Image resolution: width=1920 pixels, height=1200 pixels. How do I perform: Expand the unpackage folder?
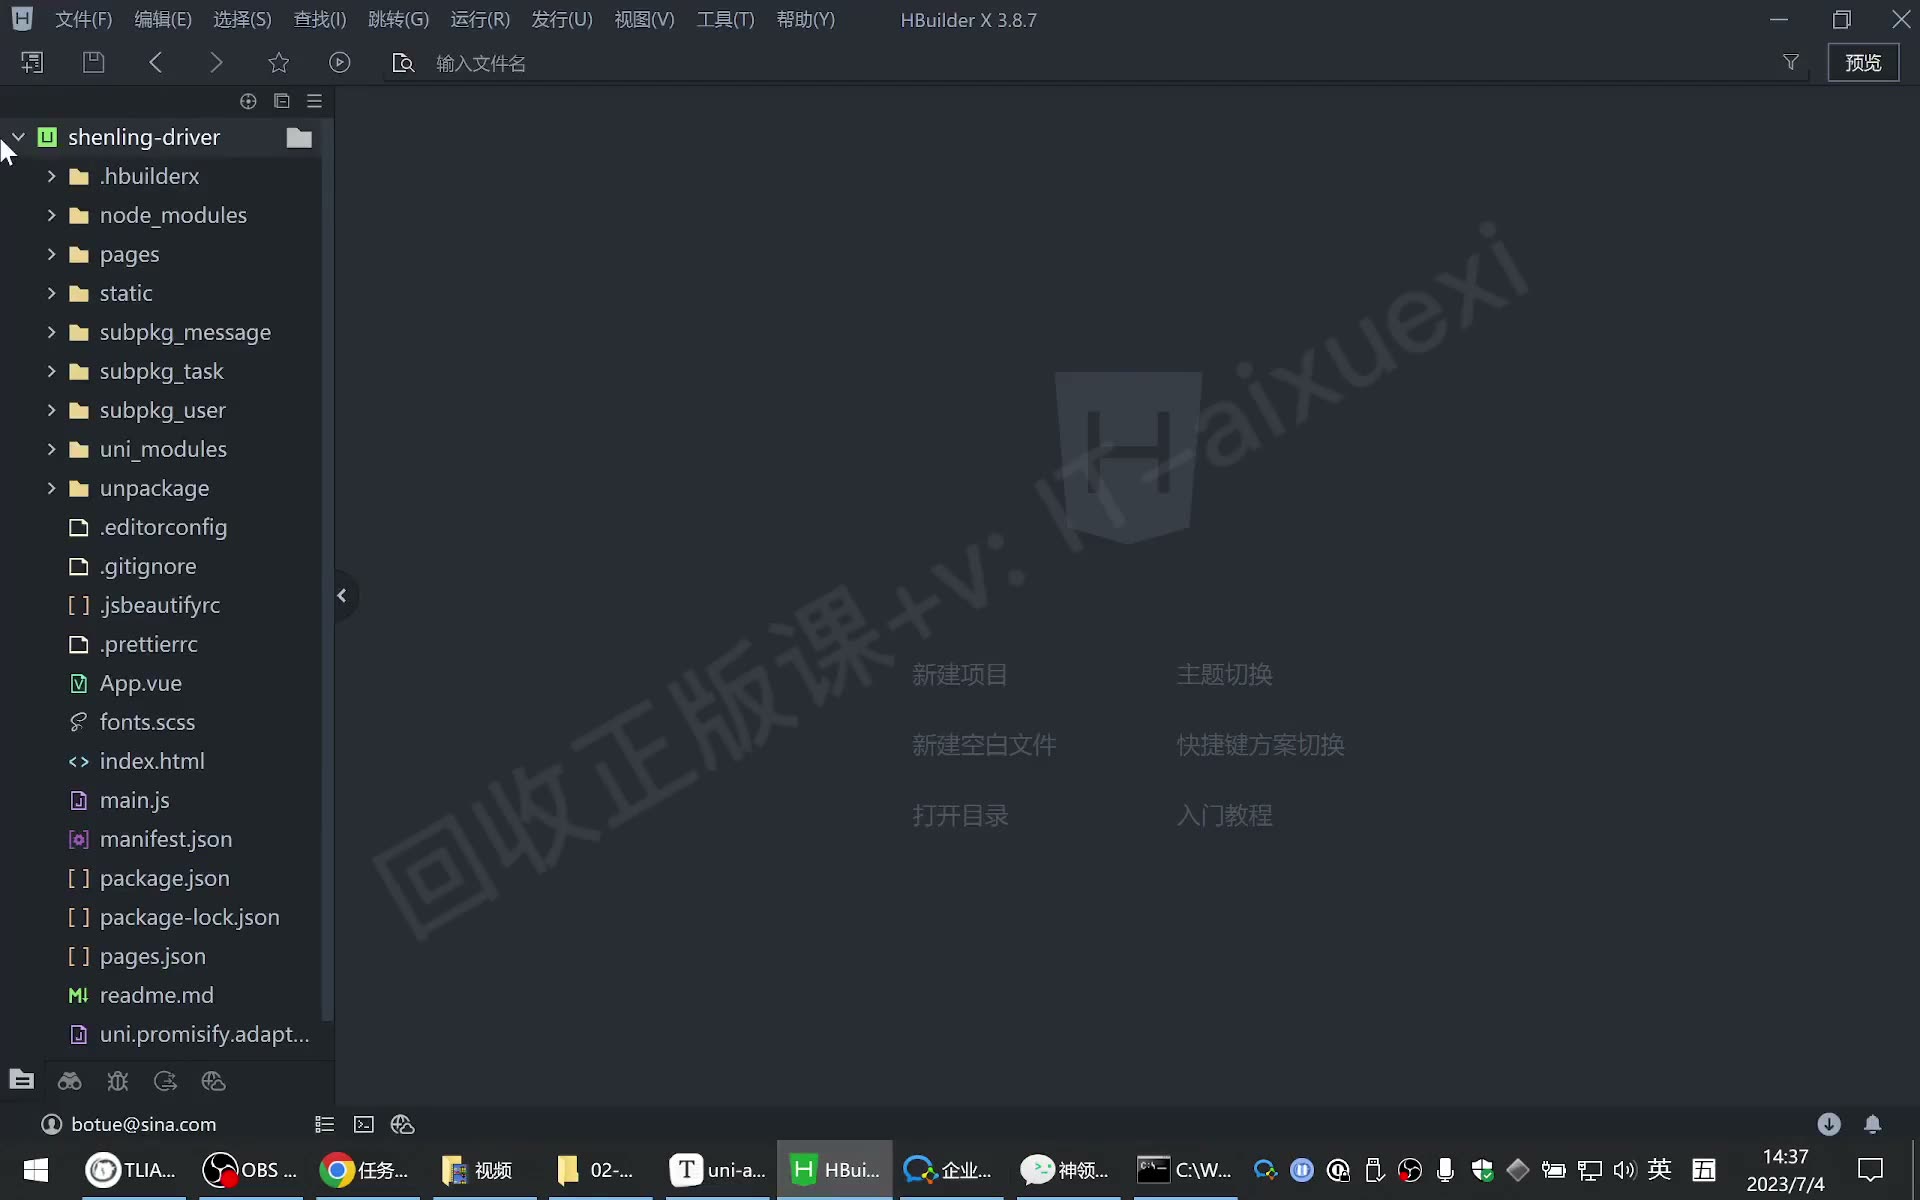click(x=51, y=488)
